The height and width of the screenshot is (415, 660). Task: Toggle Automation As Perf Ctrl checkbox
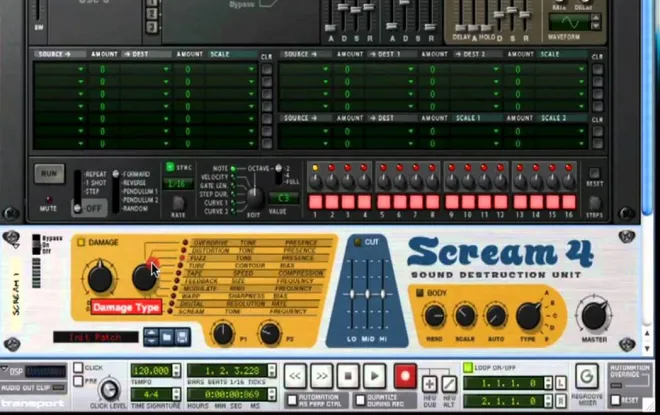(x=292, y=400)
